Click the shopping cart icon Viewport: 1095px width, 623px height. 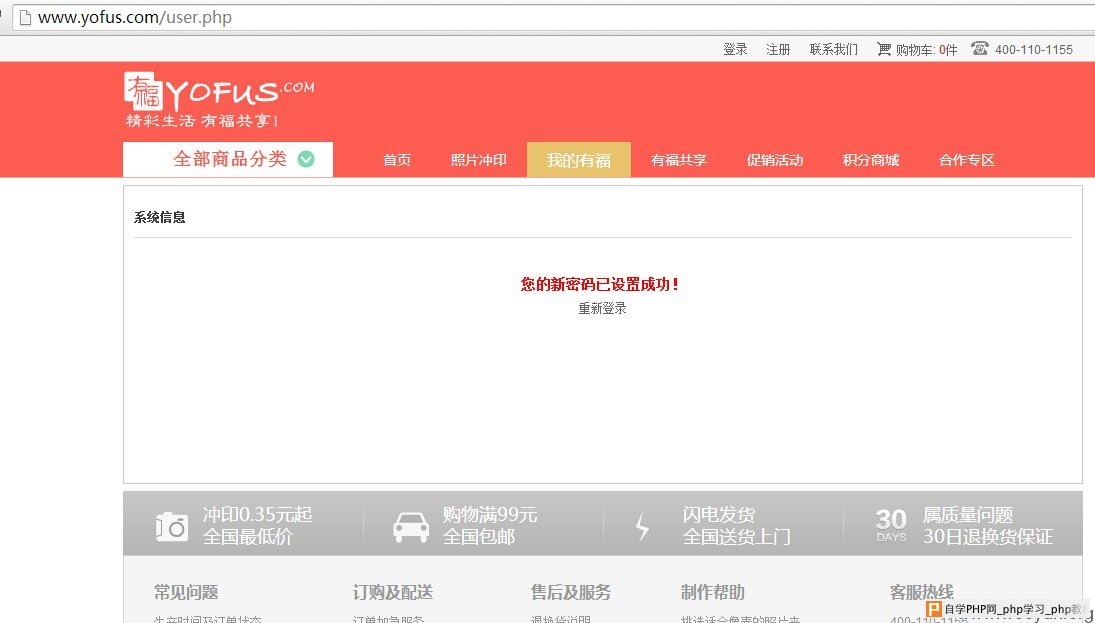click(884, 49)
